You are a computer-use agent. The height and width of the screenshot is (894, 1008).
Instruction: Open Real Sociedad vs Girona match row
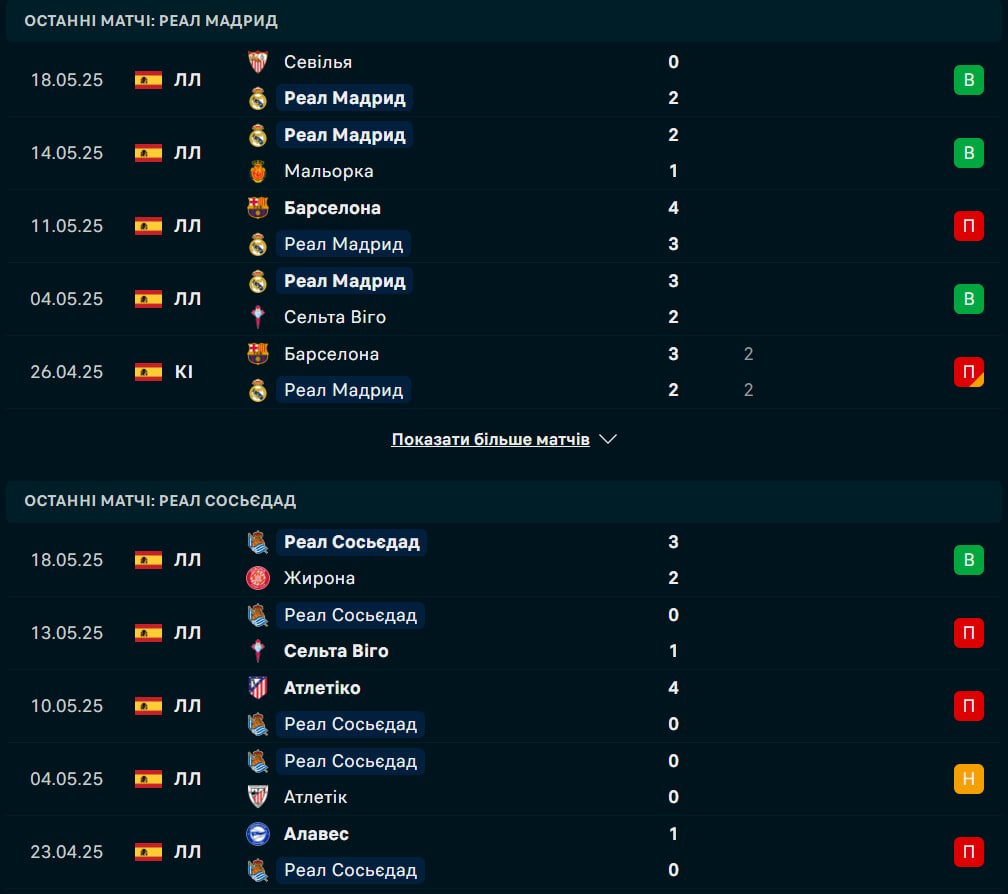click(x=504, y=560)
